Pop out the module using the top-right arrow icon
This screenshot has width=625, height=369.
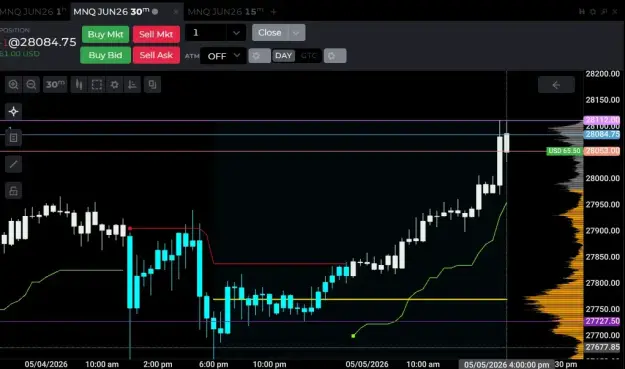tap(604, 12)
